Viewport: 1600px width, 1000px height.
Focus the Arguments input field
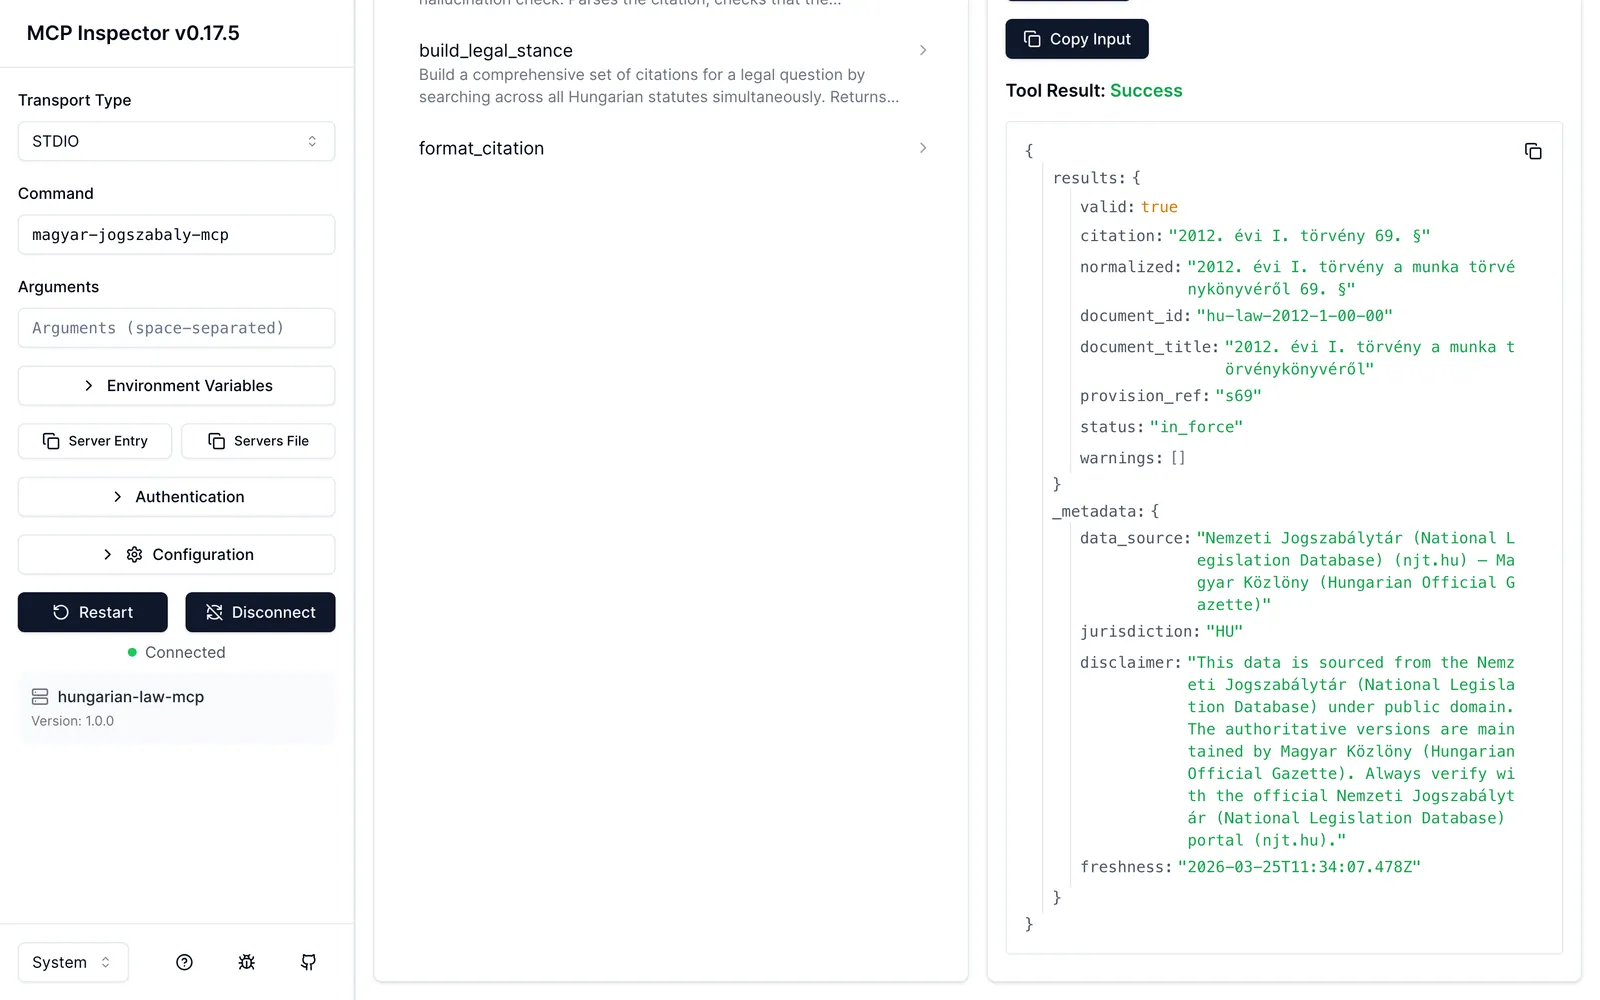176,328
